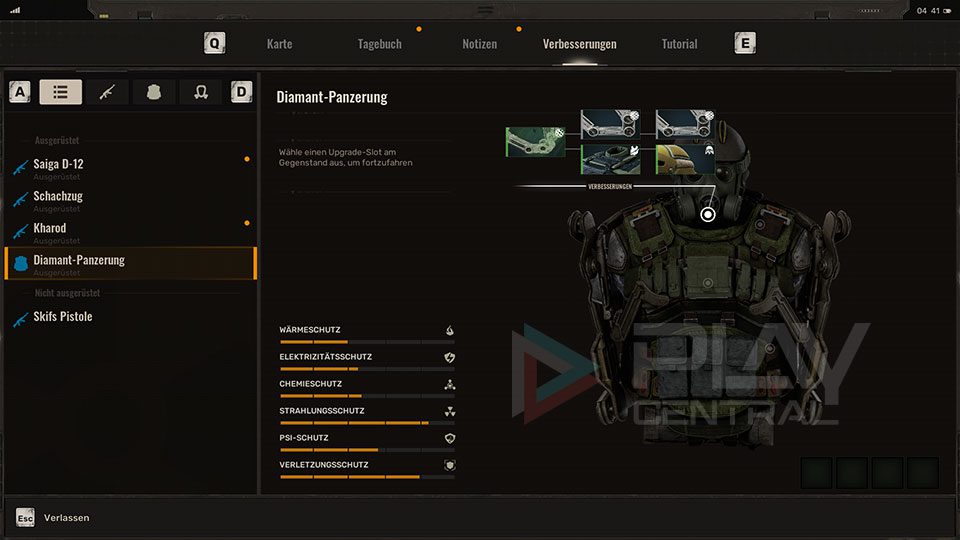Click the E key next-tab icon

pos(744,43)
